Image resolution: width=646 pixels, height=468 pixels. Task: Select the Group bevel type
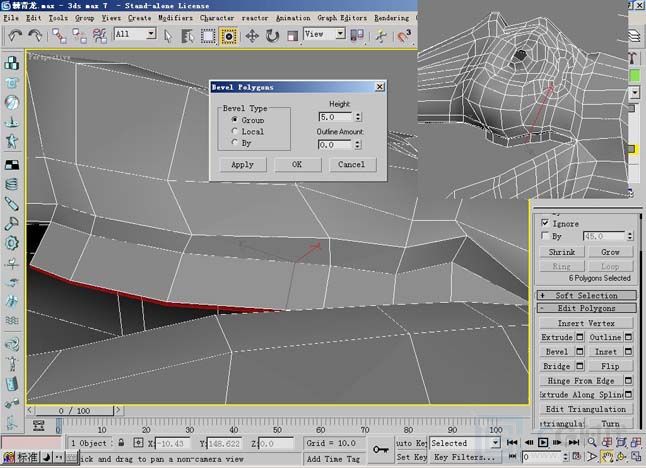click(235, 119)
